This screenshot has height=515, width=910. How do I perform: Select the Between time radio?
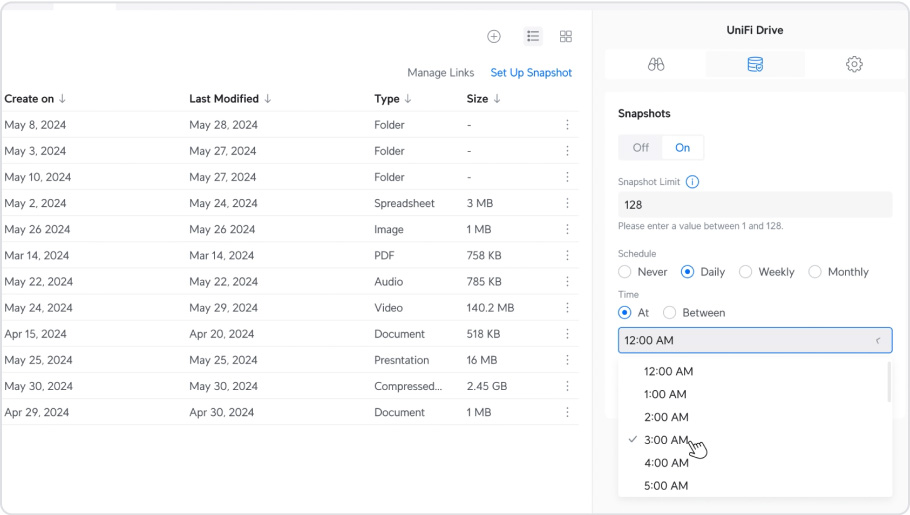(x=669, y=312)
